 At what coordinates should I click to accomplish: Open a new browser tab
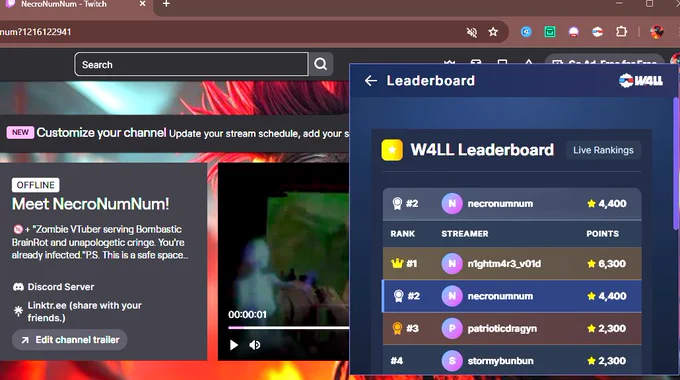click(166, 4)
